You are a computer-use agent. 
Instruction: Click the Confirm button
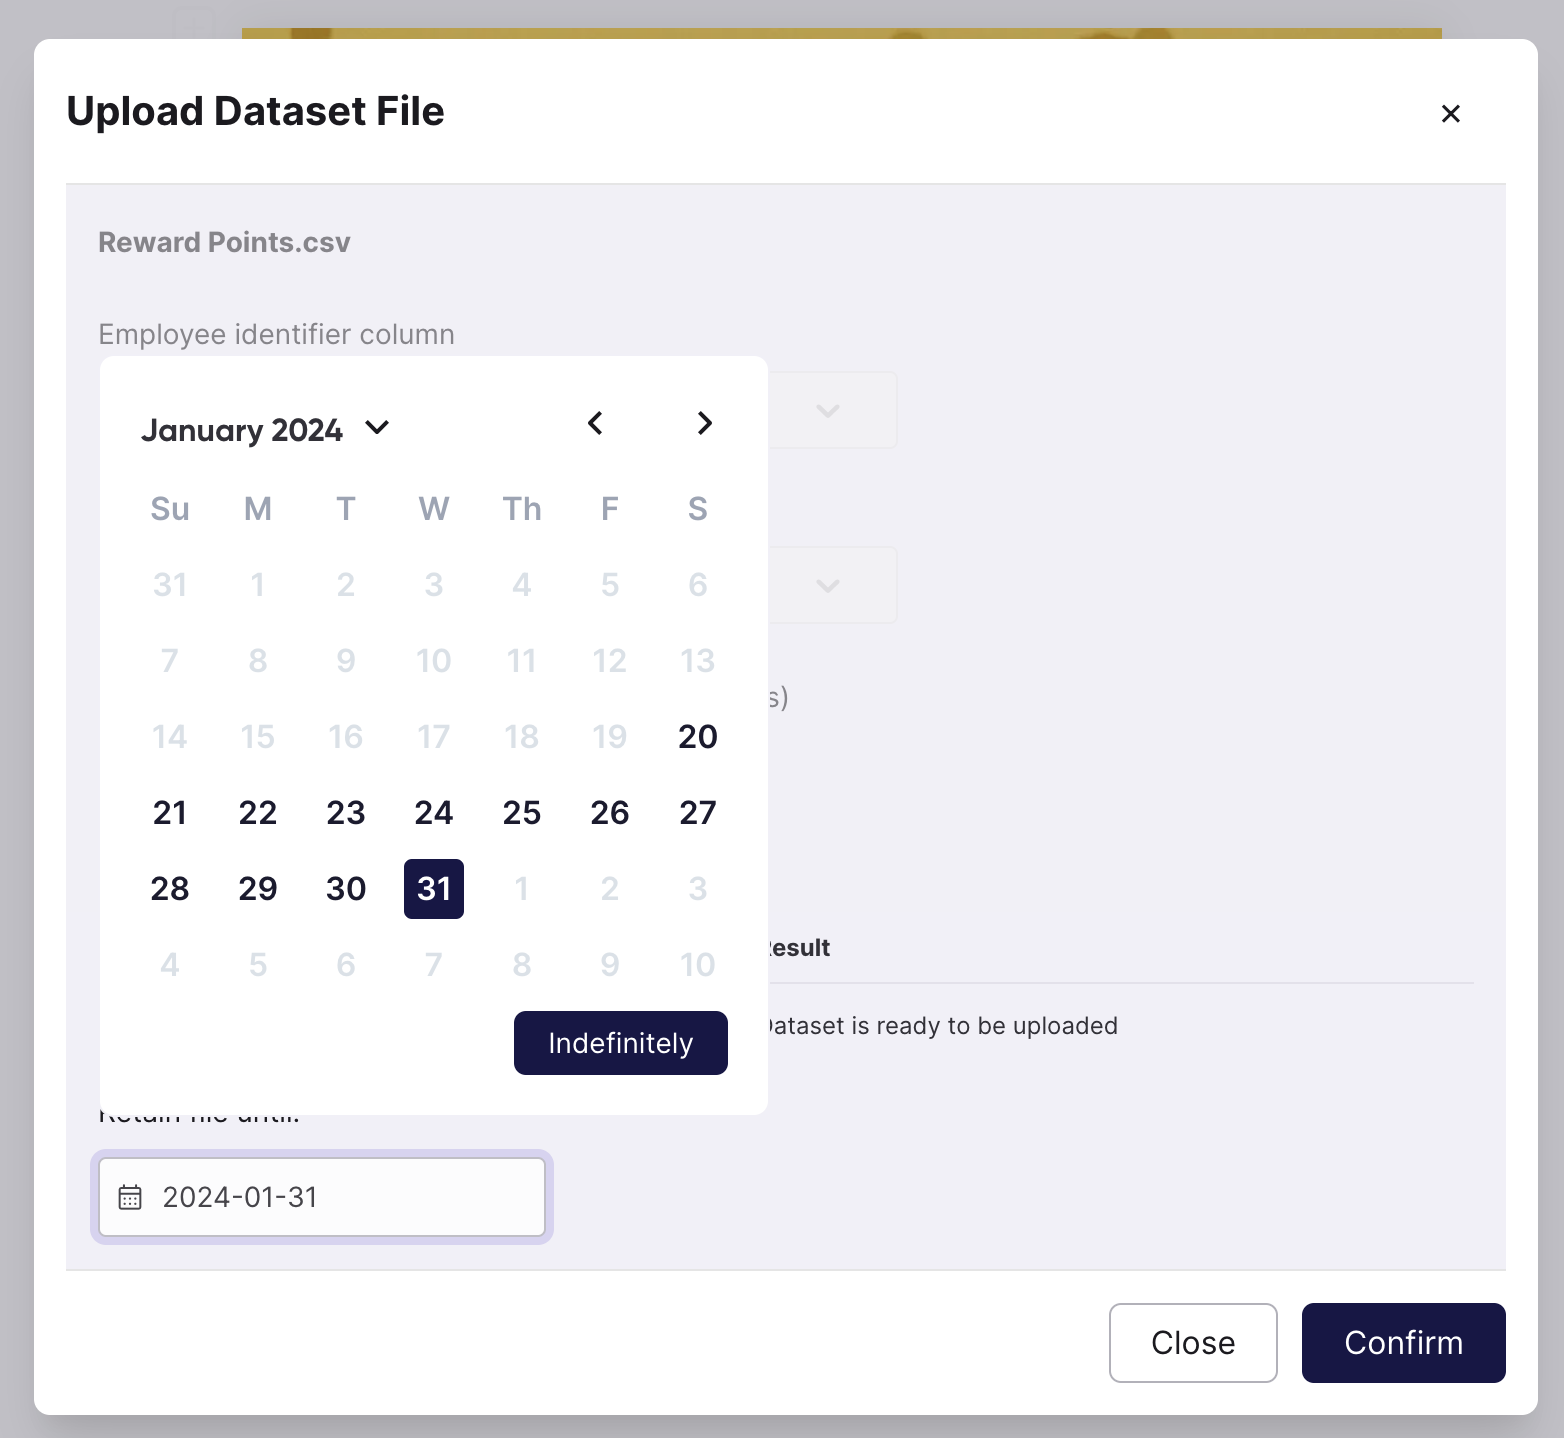tap(1403, 1342)
